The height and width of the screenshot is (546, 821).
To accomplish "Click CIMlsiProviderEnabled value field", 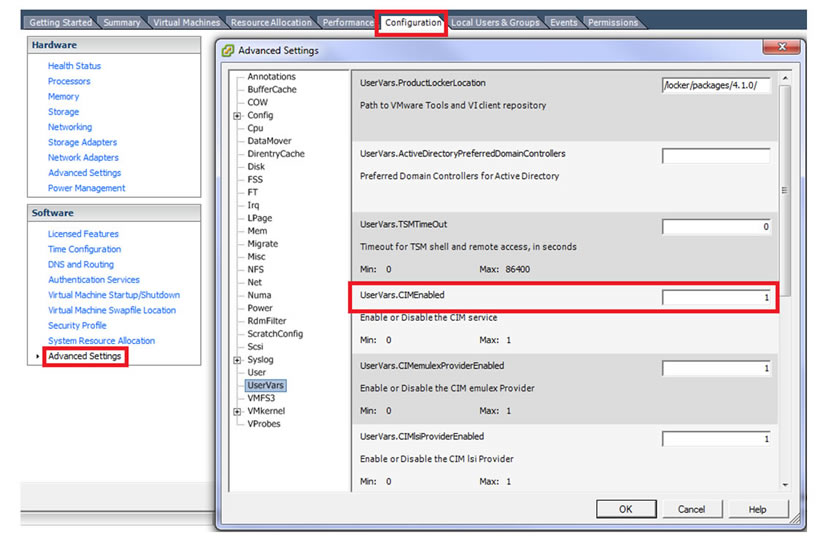I will click(716, 439).
